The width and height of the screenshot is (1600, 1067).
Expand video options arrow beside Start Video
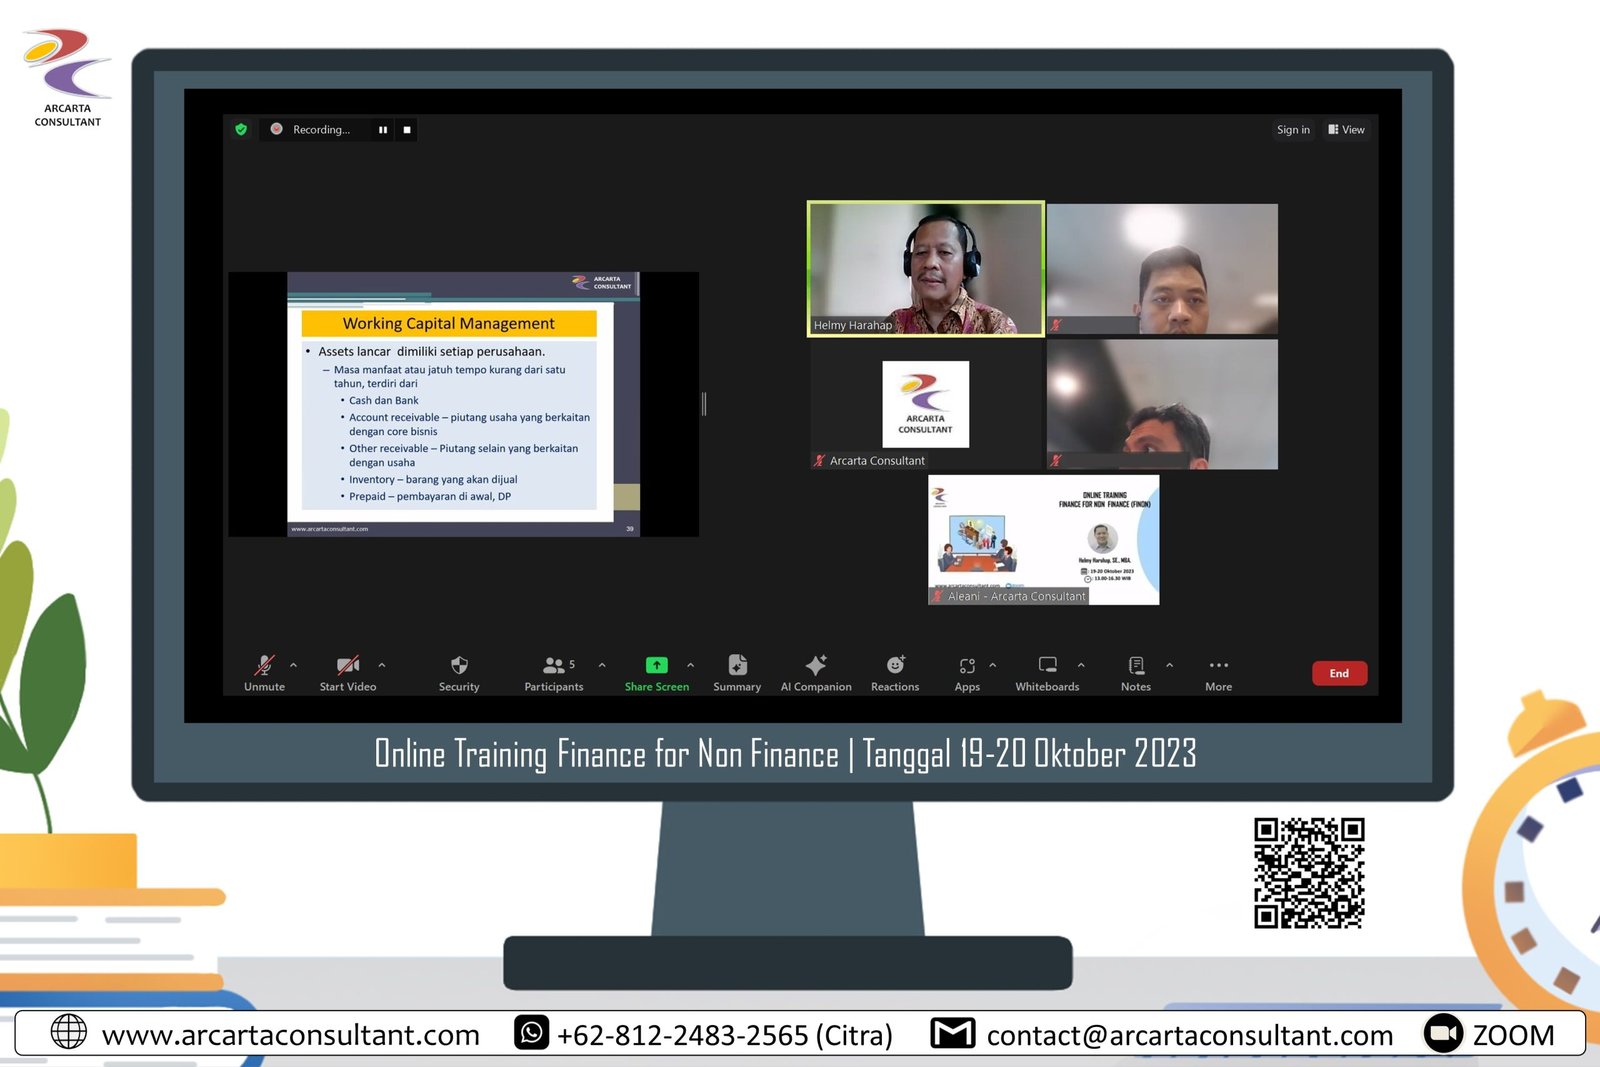coord(381,665)
